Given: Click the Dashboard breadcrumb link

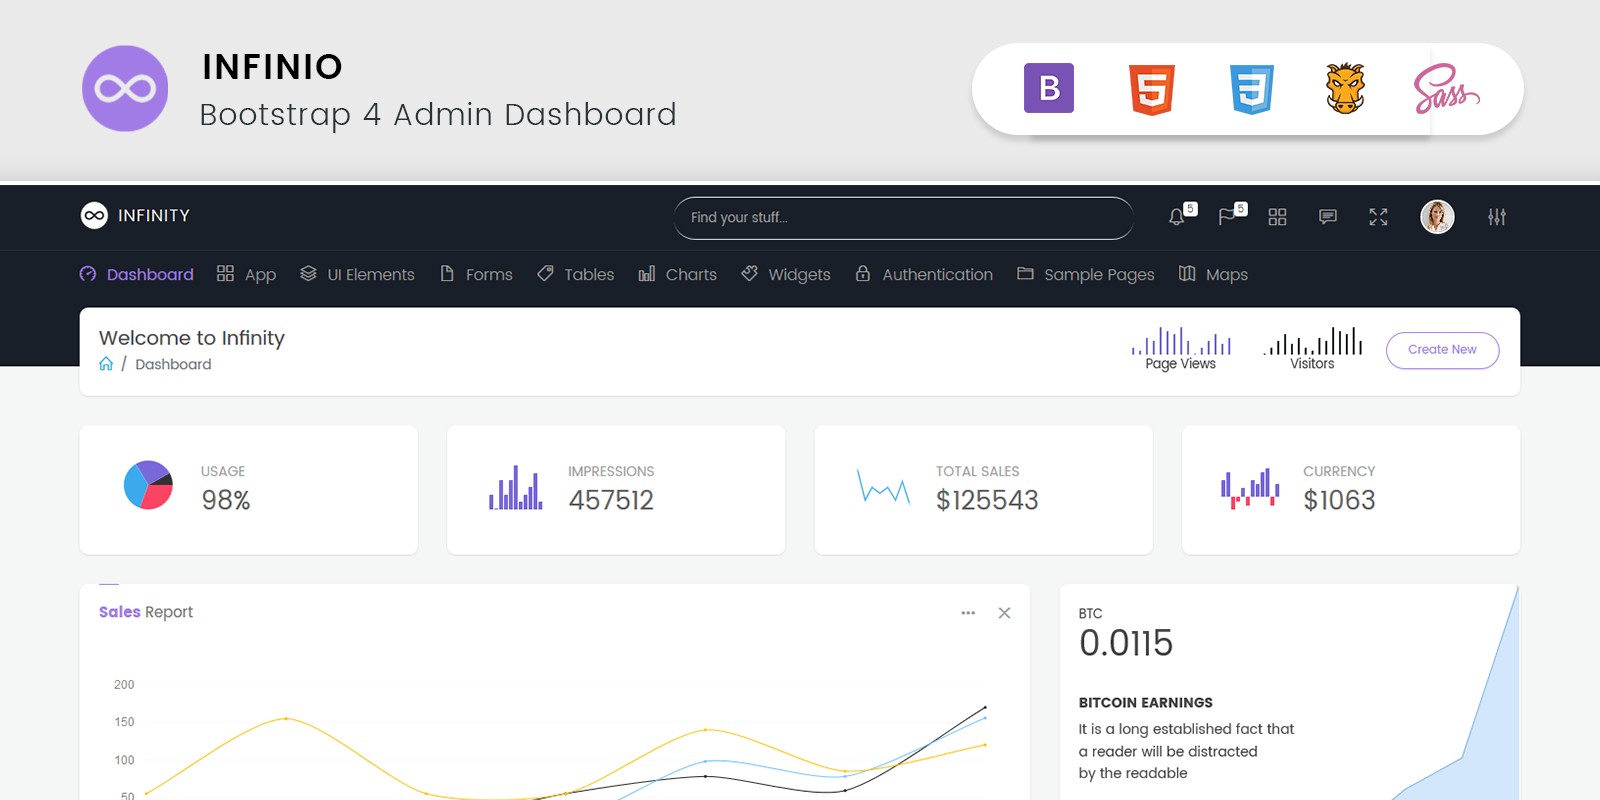Looking at the screenshot, I should pyautogui.click(x=173, y=364).
